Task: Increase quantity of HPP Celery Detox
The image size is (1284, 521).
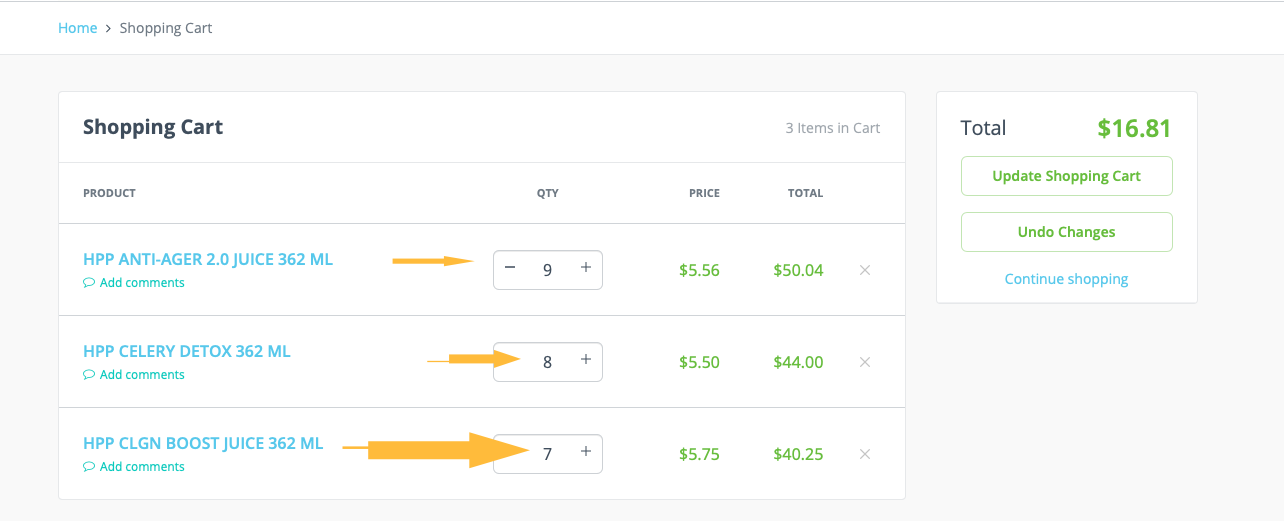Action: tap(586, 360)
